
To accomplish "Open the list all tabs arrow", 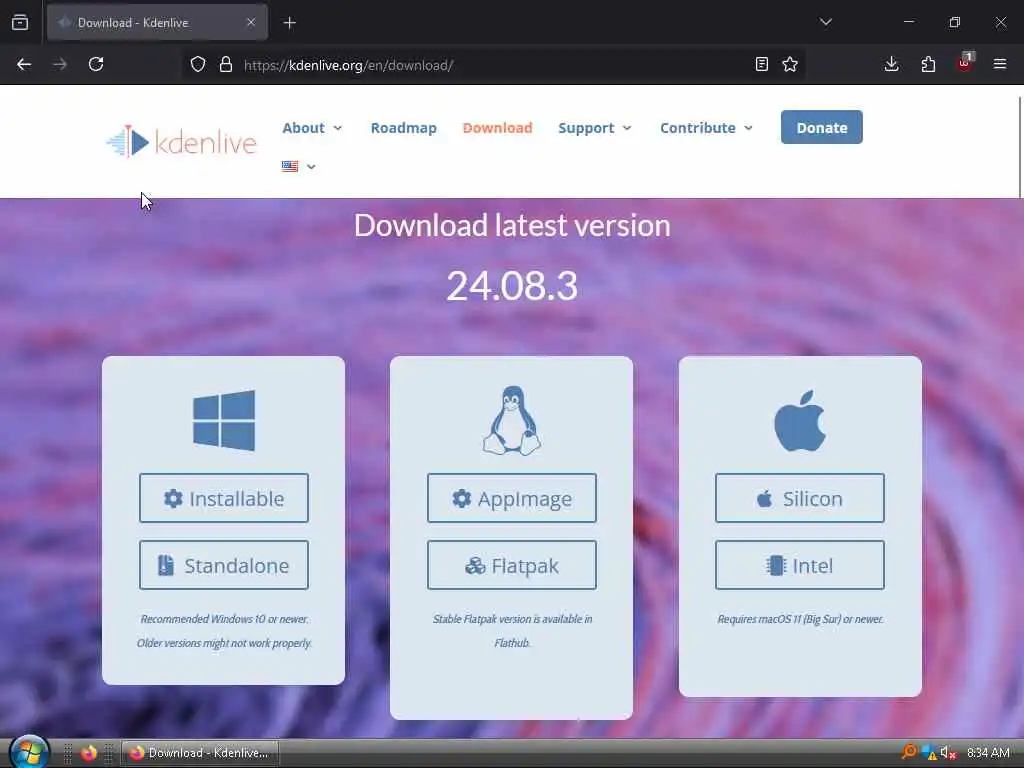I will click(x=826, y=22).
